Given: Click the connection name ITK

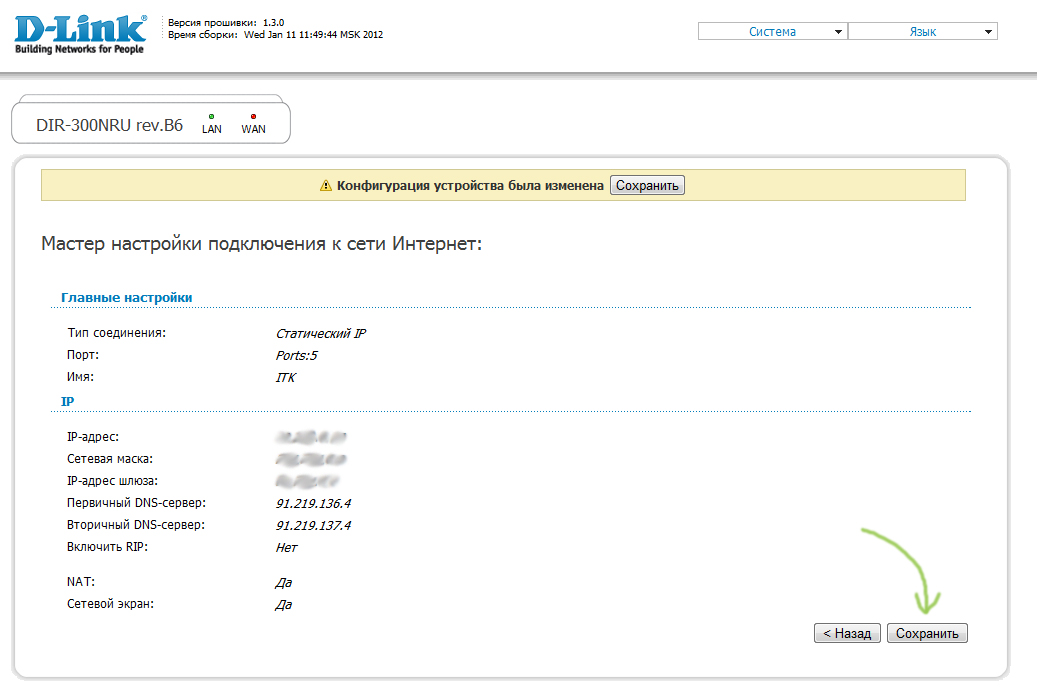Looking at the screenshot, I should click(x=285, y=378).
